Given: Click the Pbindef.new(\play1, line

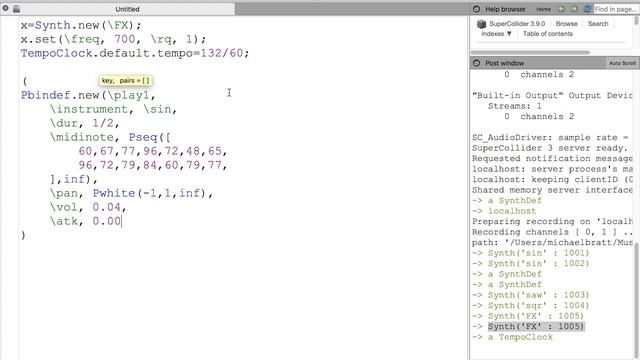Looking at the screenshot, I should tap(88, 95).
